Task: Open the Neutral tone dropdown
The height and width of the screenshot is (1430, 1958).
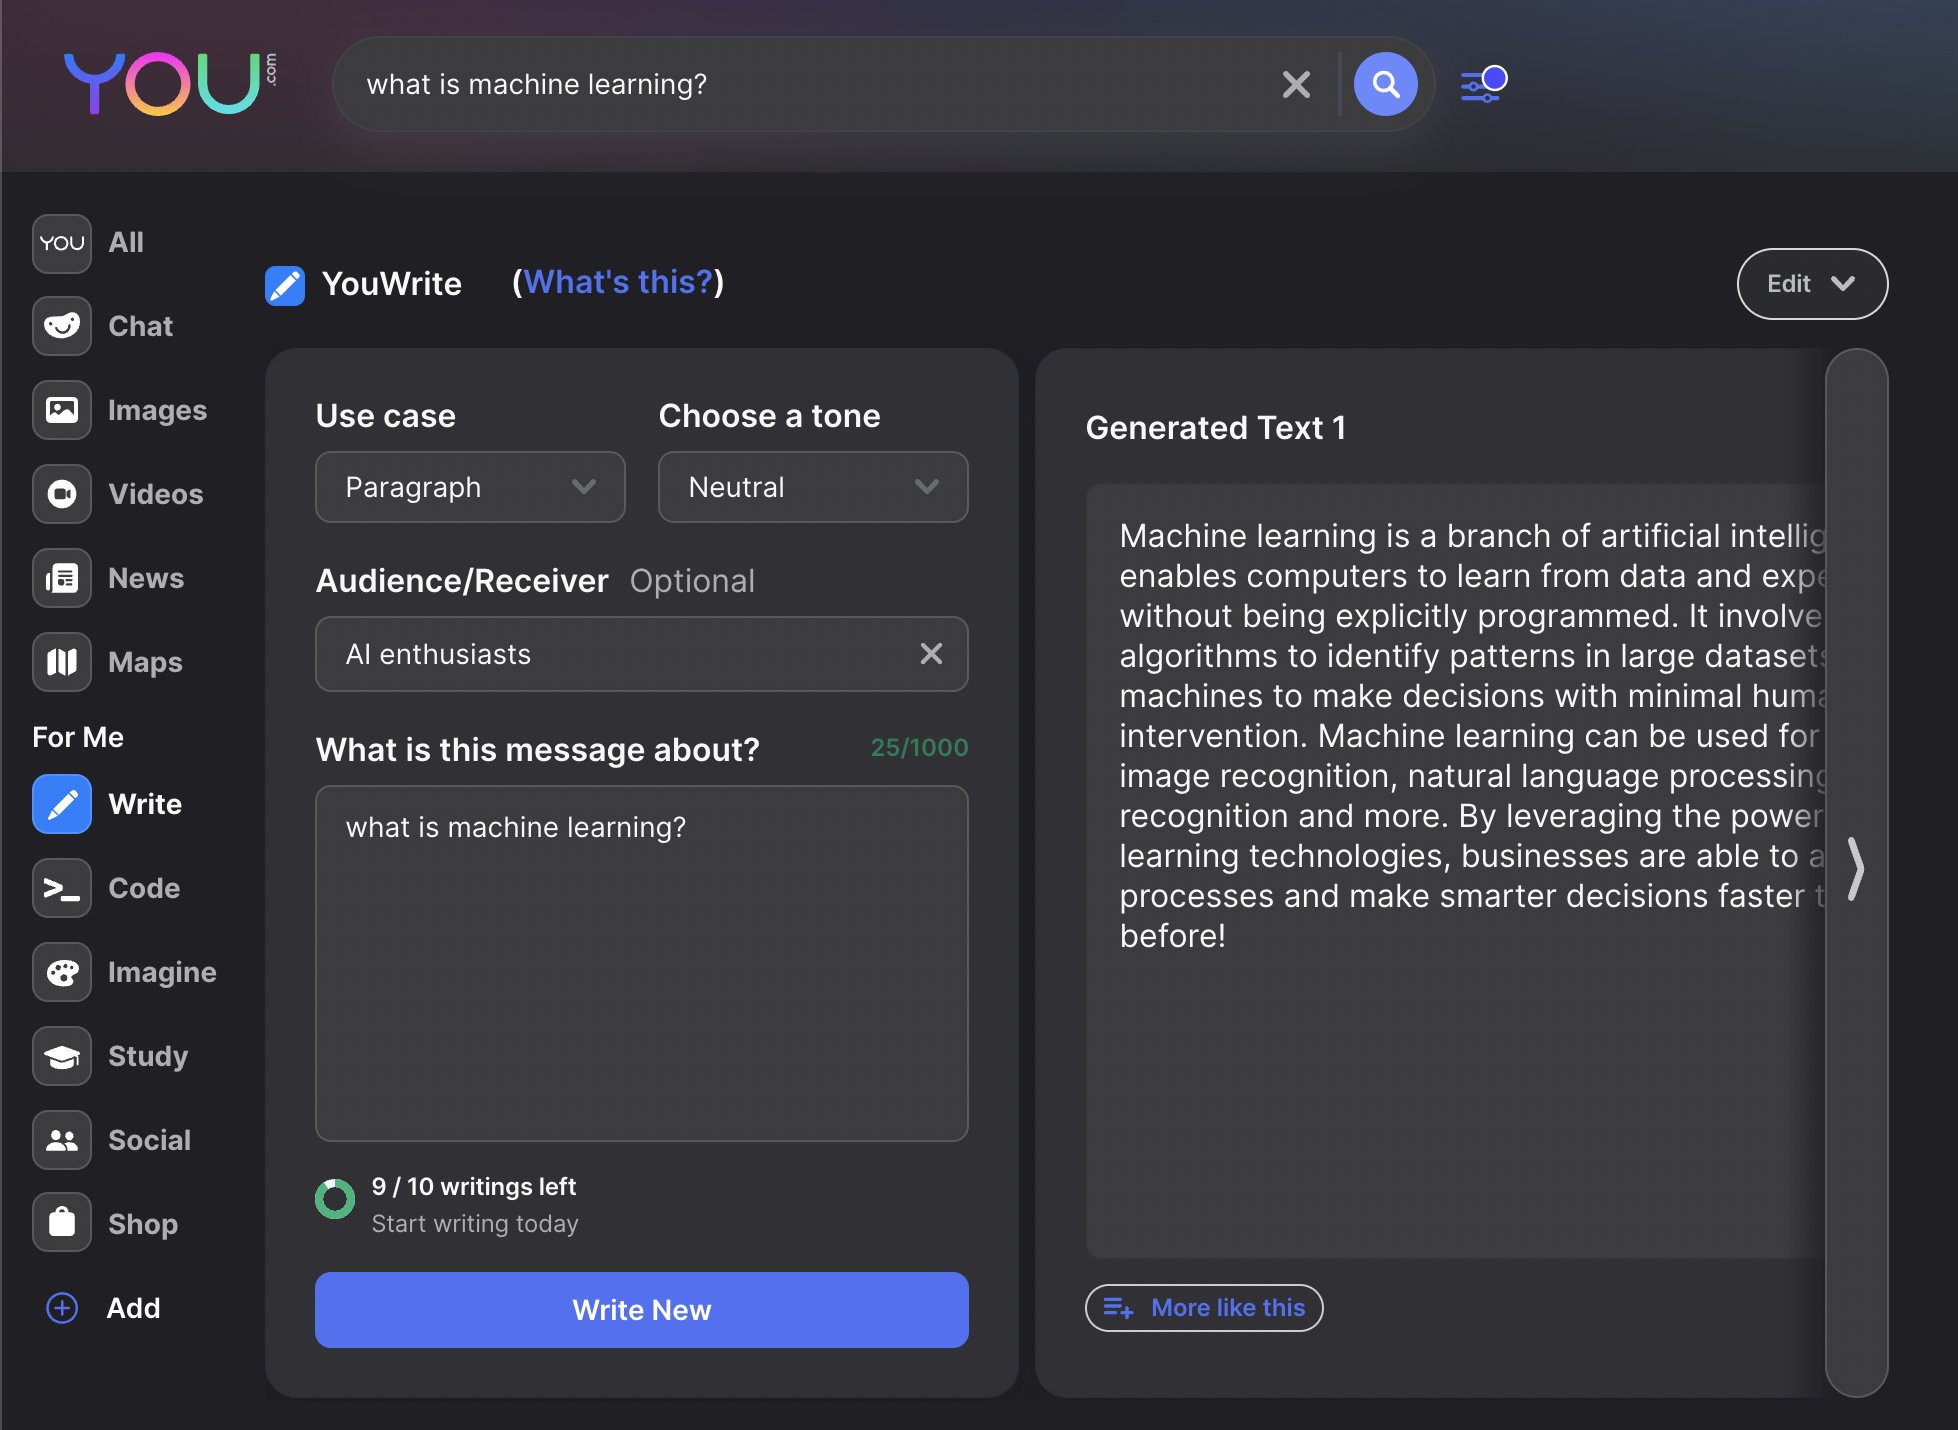Action: point(813,487)
